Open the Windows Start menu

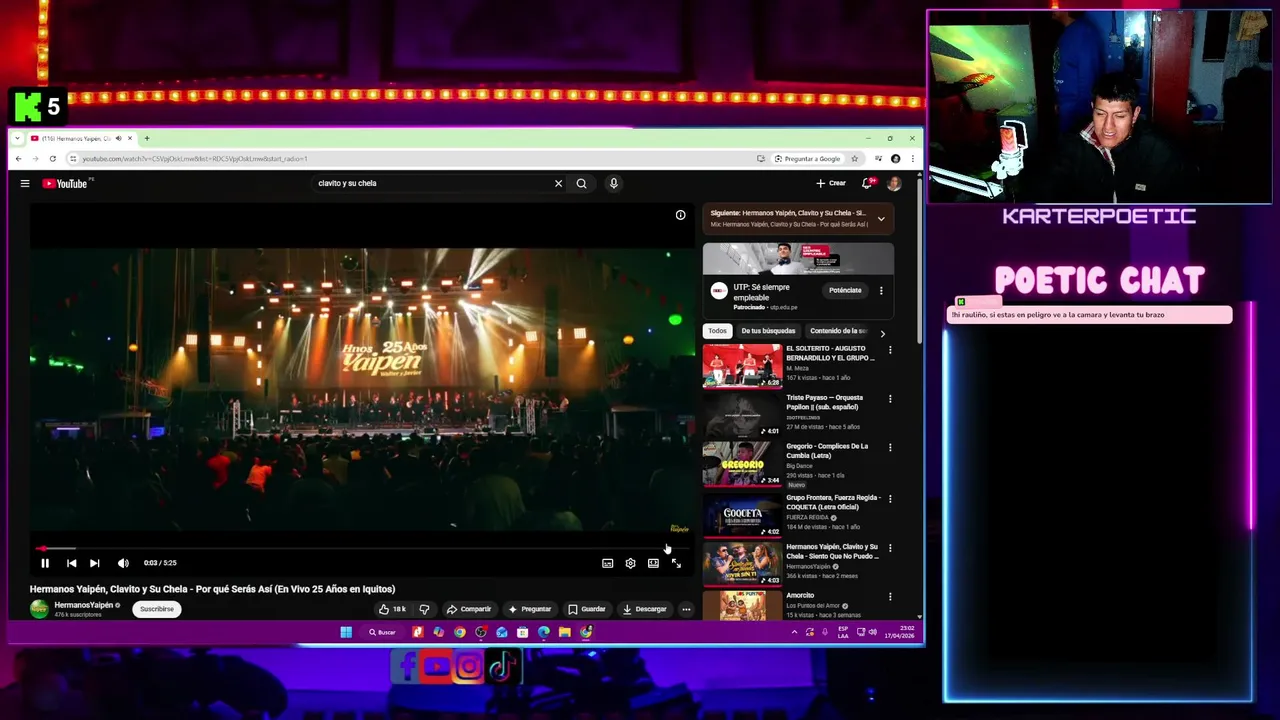[x=346, y=632]
